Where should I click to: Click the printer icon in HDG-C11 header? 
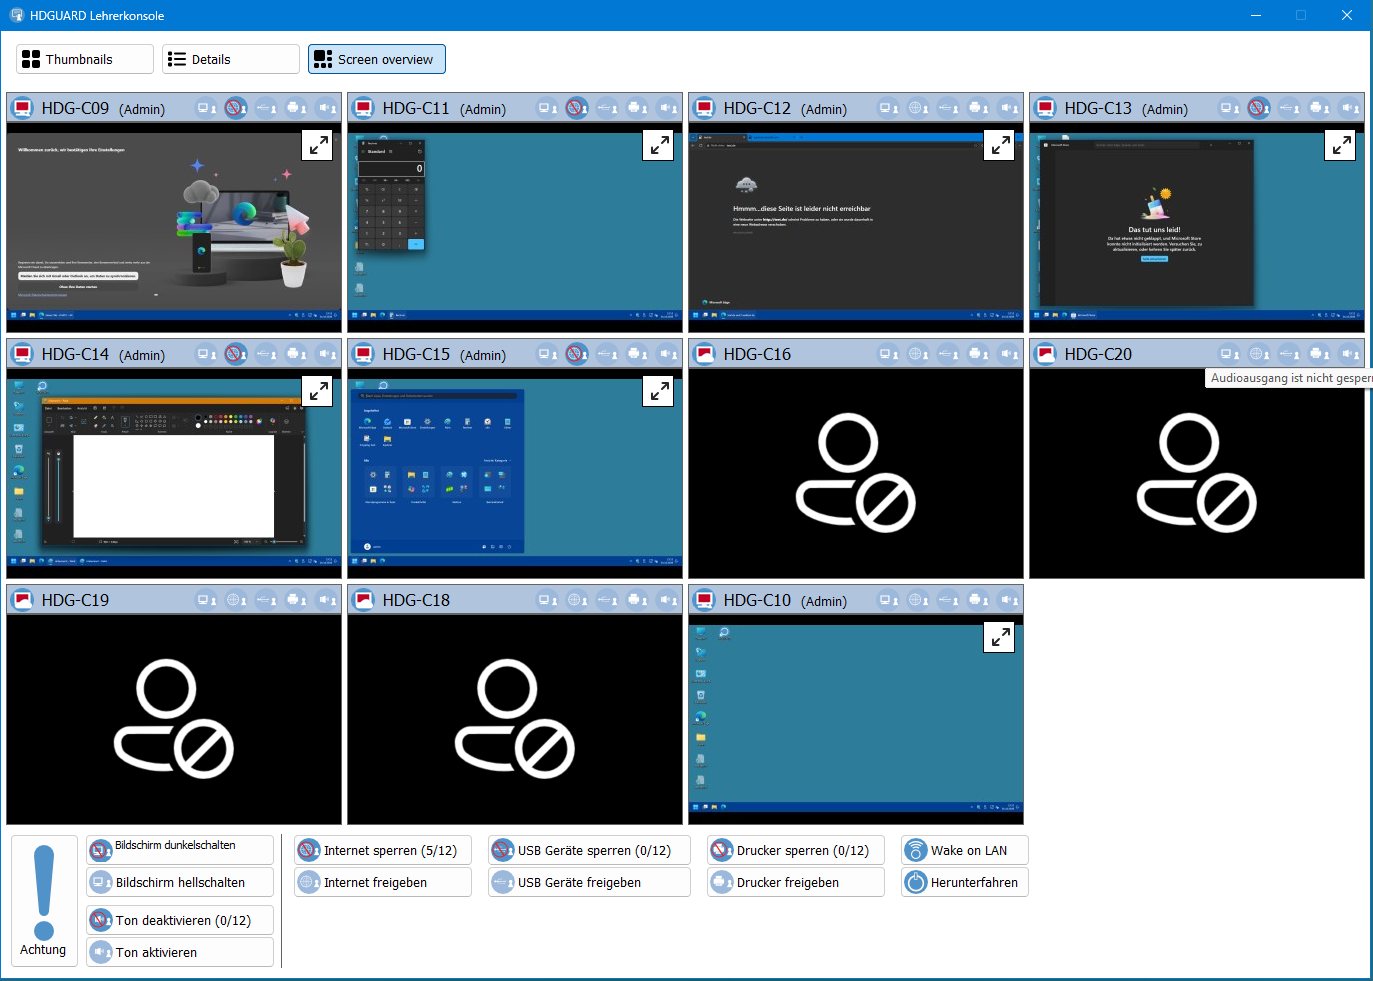(638, 108)
